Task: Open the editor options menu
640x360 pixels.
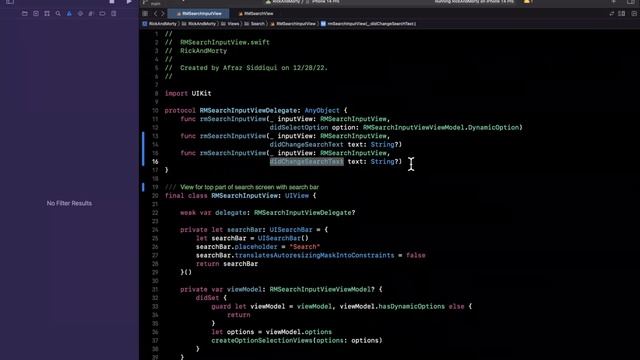Action: [x=622, y=13]
